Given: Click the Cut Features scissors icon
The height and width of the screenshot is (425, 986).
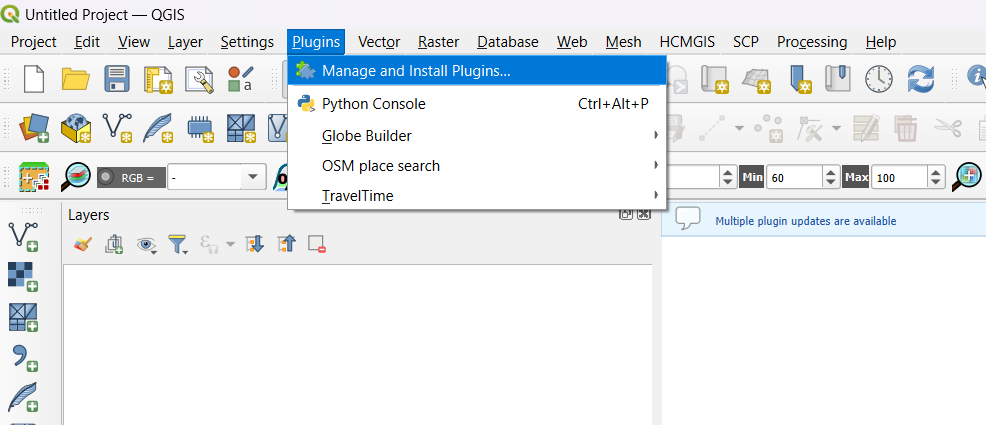Looking at the screenshot, I should [x=948, y=128].
